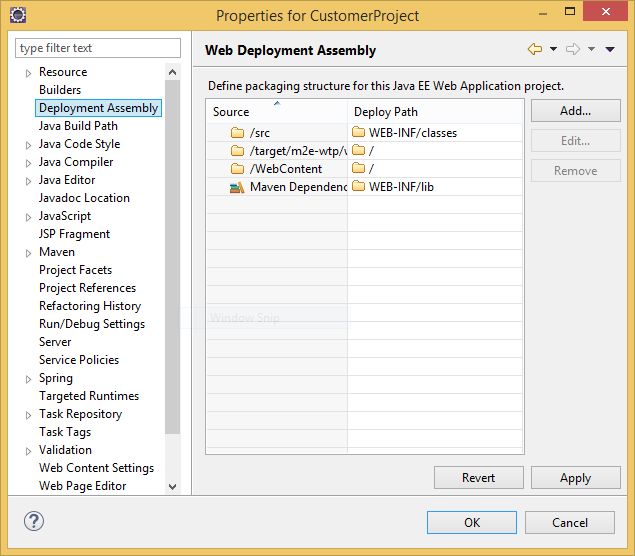Screen dimensions: 635x556
Task: Click the Edit... button
Action: (575, 141)
